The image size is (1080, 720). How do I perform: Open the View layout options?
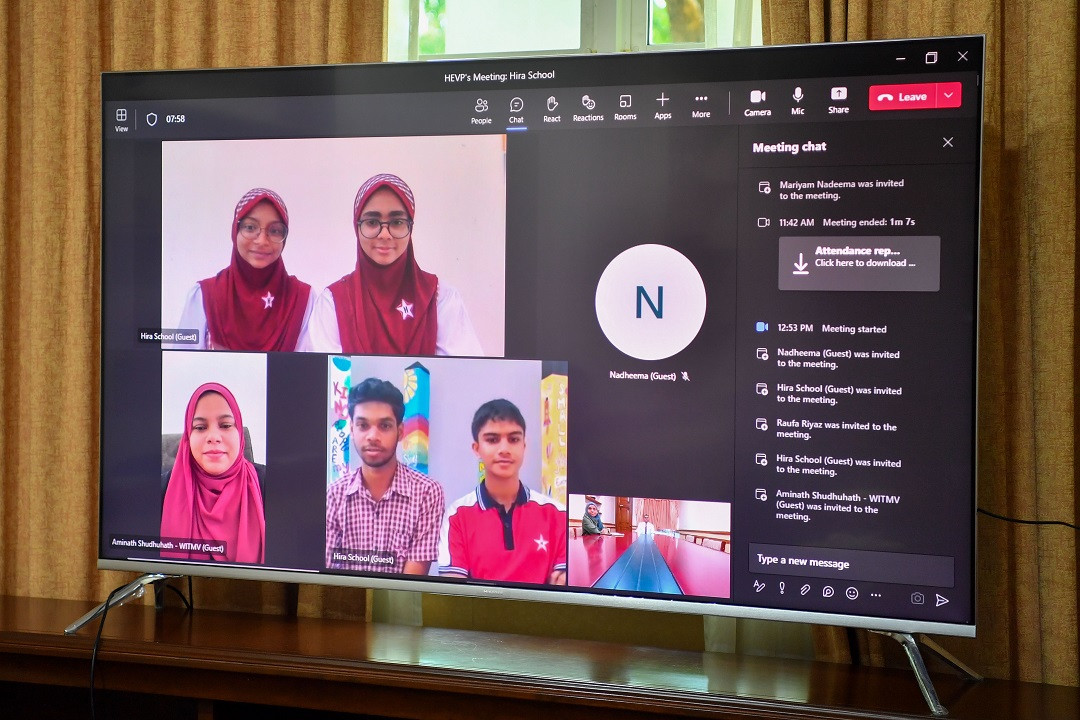tap(121, 119)
